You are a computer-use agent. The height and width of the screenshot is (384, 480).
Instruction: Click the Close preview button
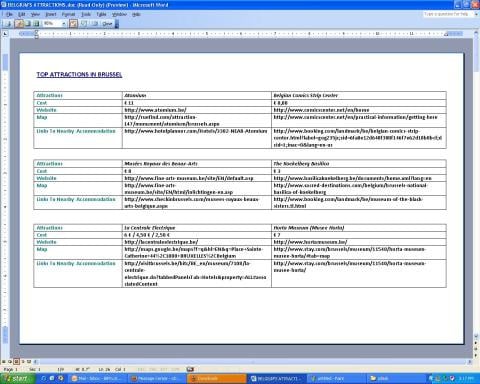tap(107, 24)
